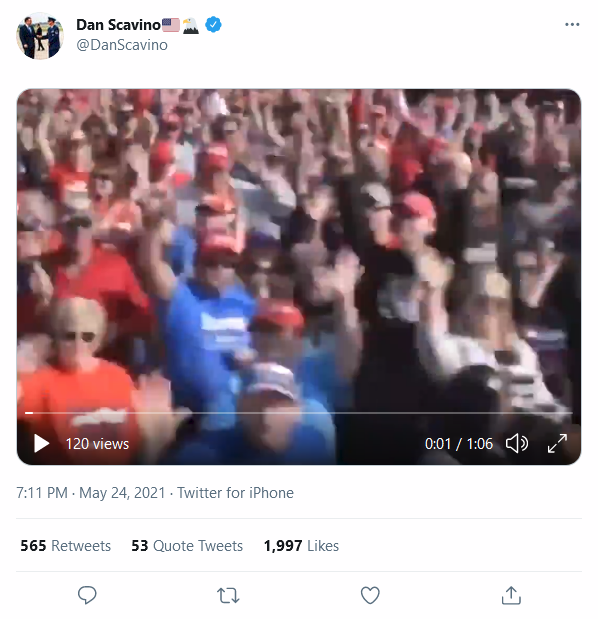
Task: Reply to the tweet
Action: [x=87, y=595]
